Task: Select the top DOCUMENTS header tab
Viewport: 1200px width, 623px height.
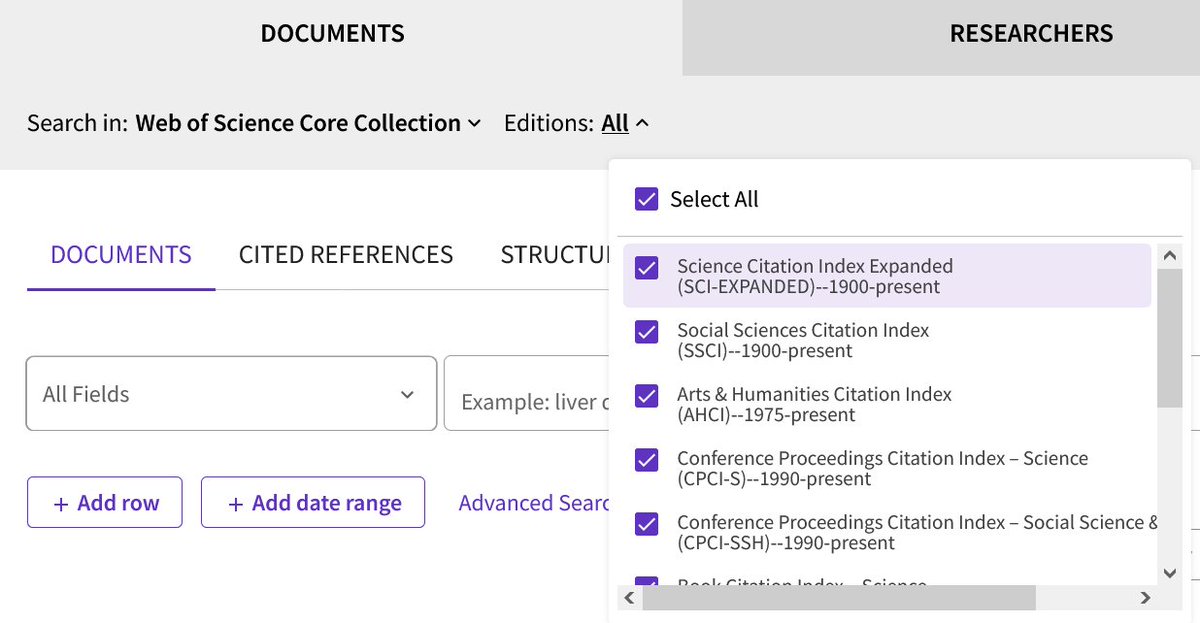Action: (332, 34)
